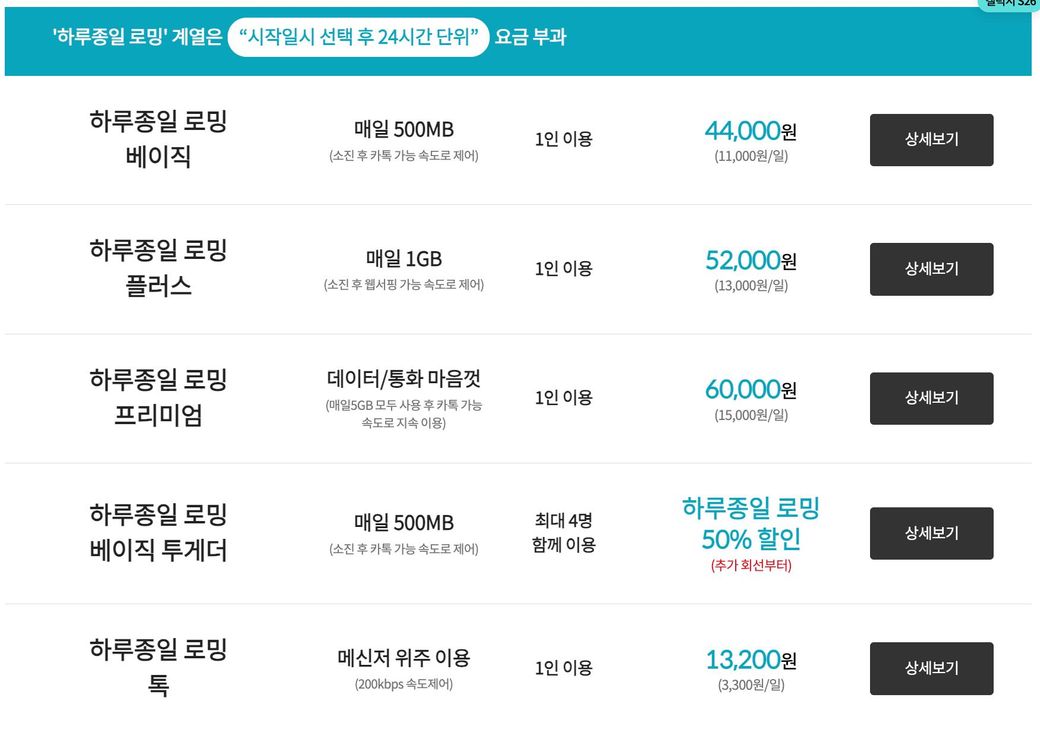The width and height of the screenshot is (1040, 733).
Task: View details of 하루종일 로밍 프리미엄 plan
Action: click(931, 398)
